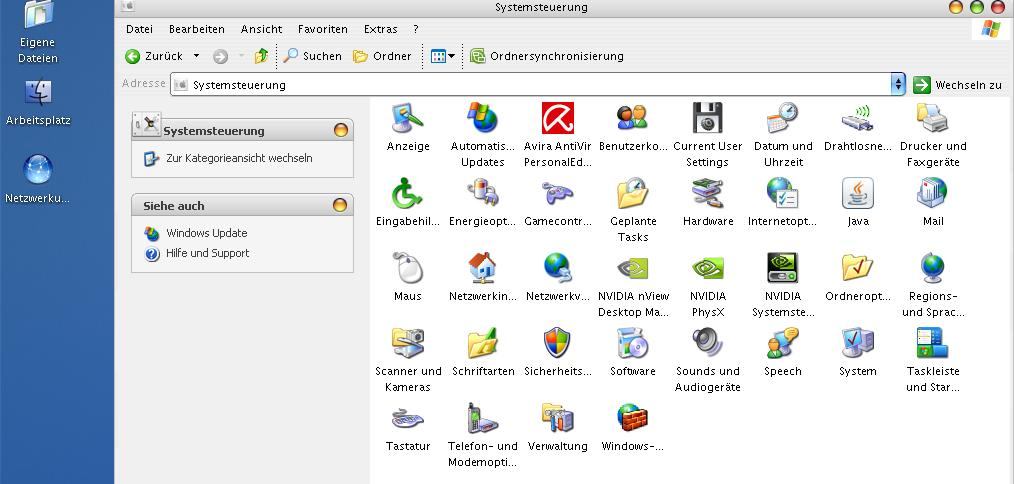Click Zur Kategorieansicht wechseln link
Viewport: 1014px width, 484px height.
pos(239,158)
